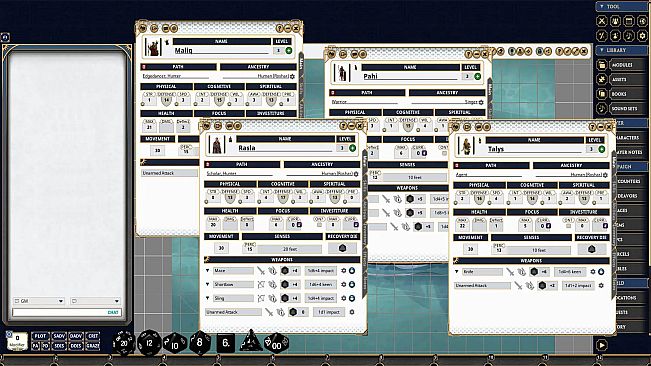
Task: Switch to Main side tab on Rasla's sheet
Action: pyautogui.click(x=365, y=160)
